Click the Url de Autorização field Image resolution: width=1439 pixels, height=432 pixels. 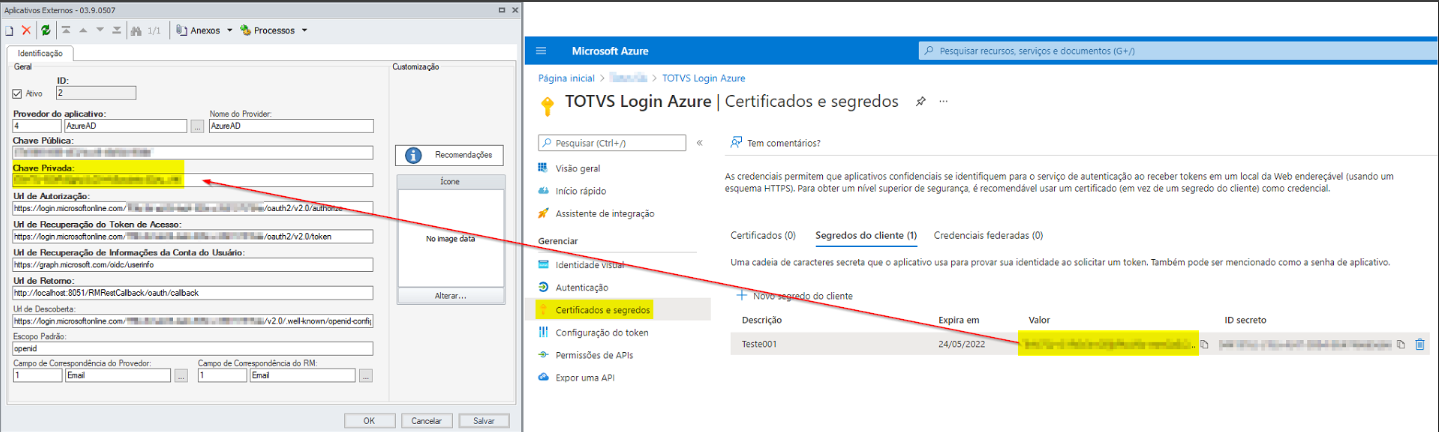pyautogui.click(x=192, y=208)
